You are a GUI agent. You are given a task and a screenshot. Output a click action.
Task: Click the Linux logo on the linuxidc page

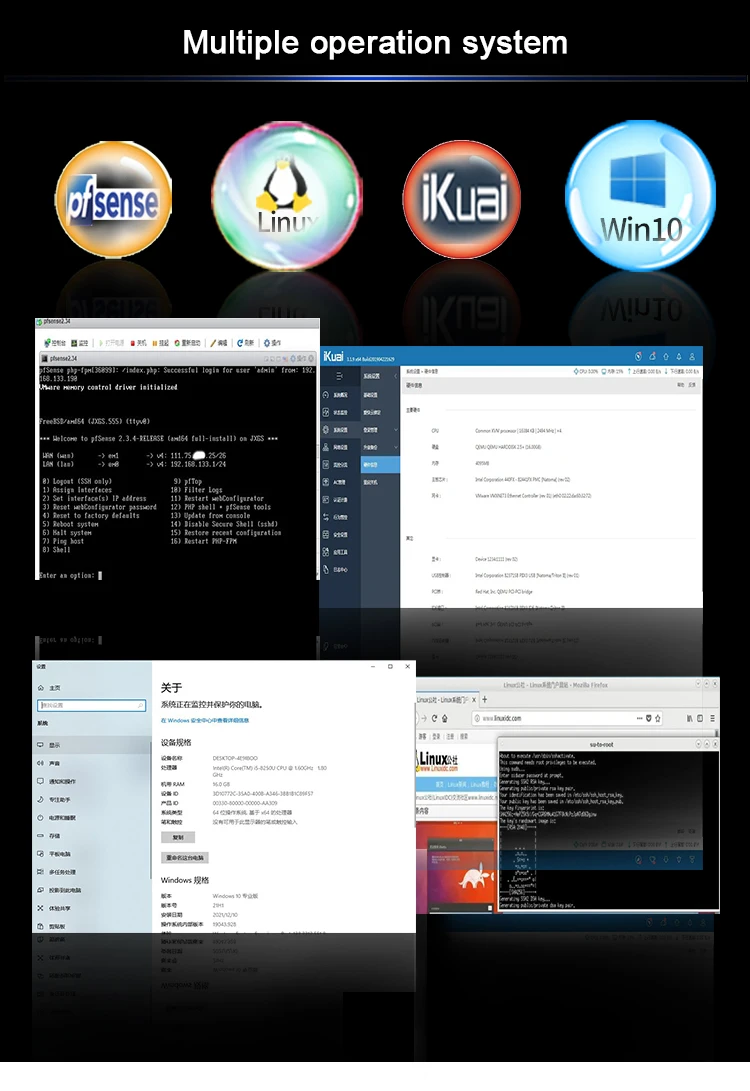click(x=437, y=760)
